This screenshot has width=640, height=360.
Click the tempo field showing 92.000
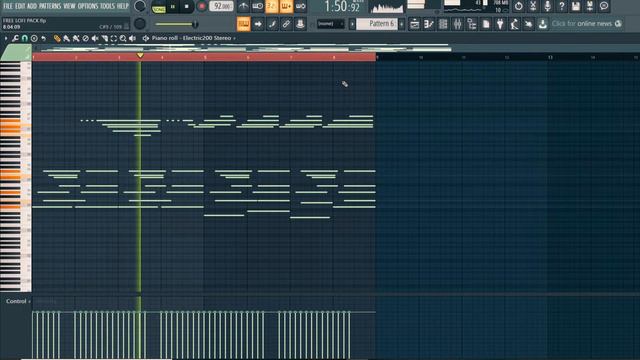[x=222, y=6]
